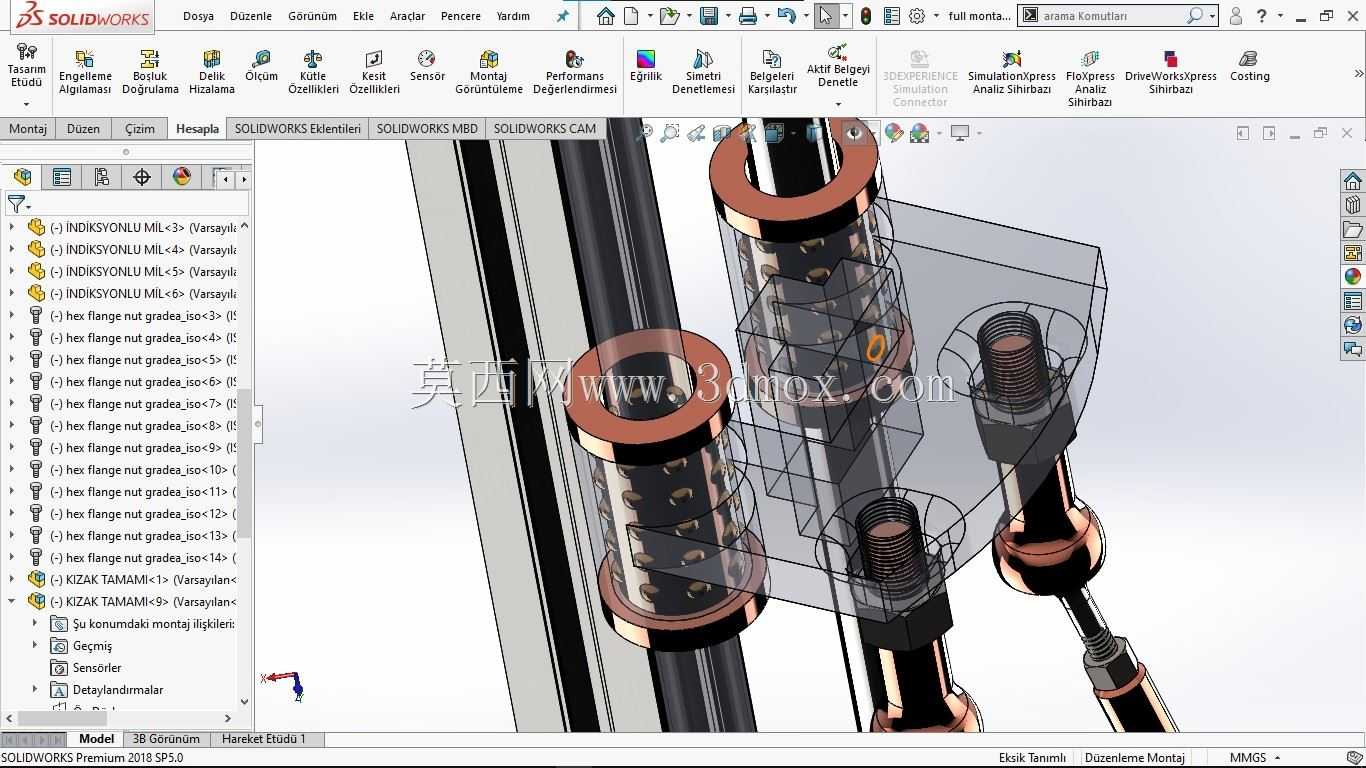
Task: Open the Dosya menu
Action: 198,16
